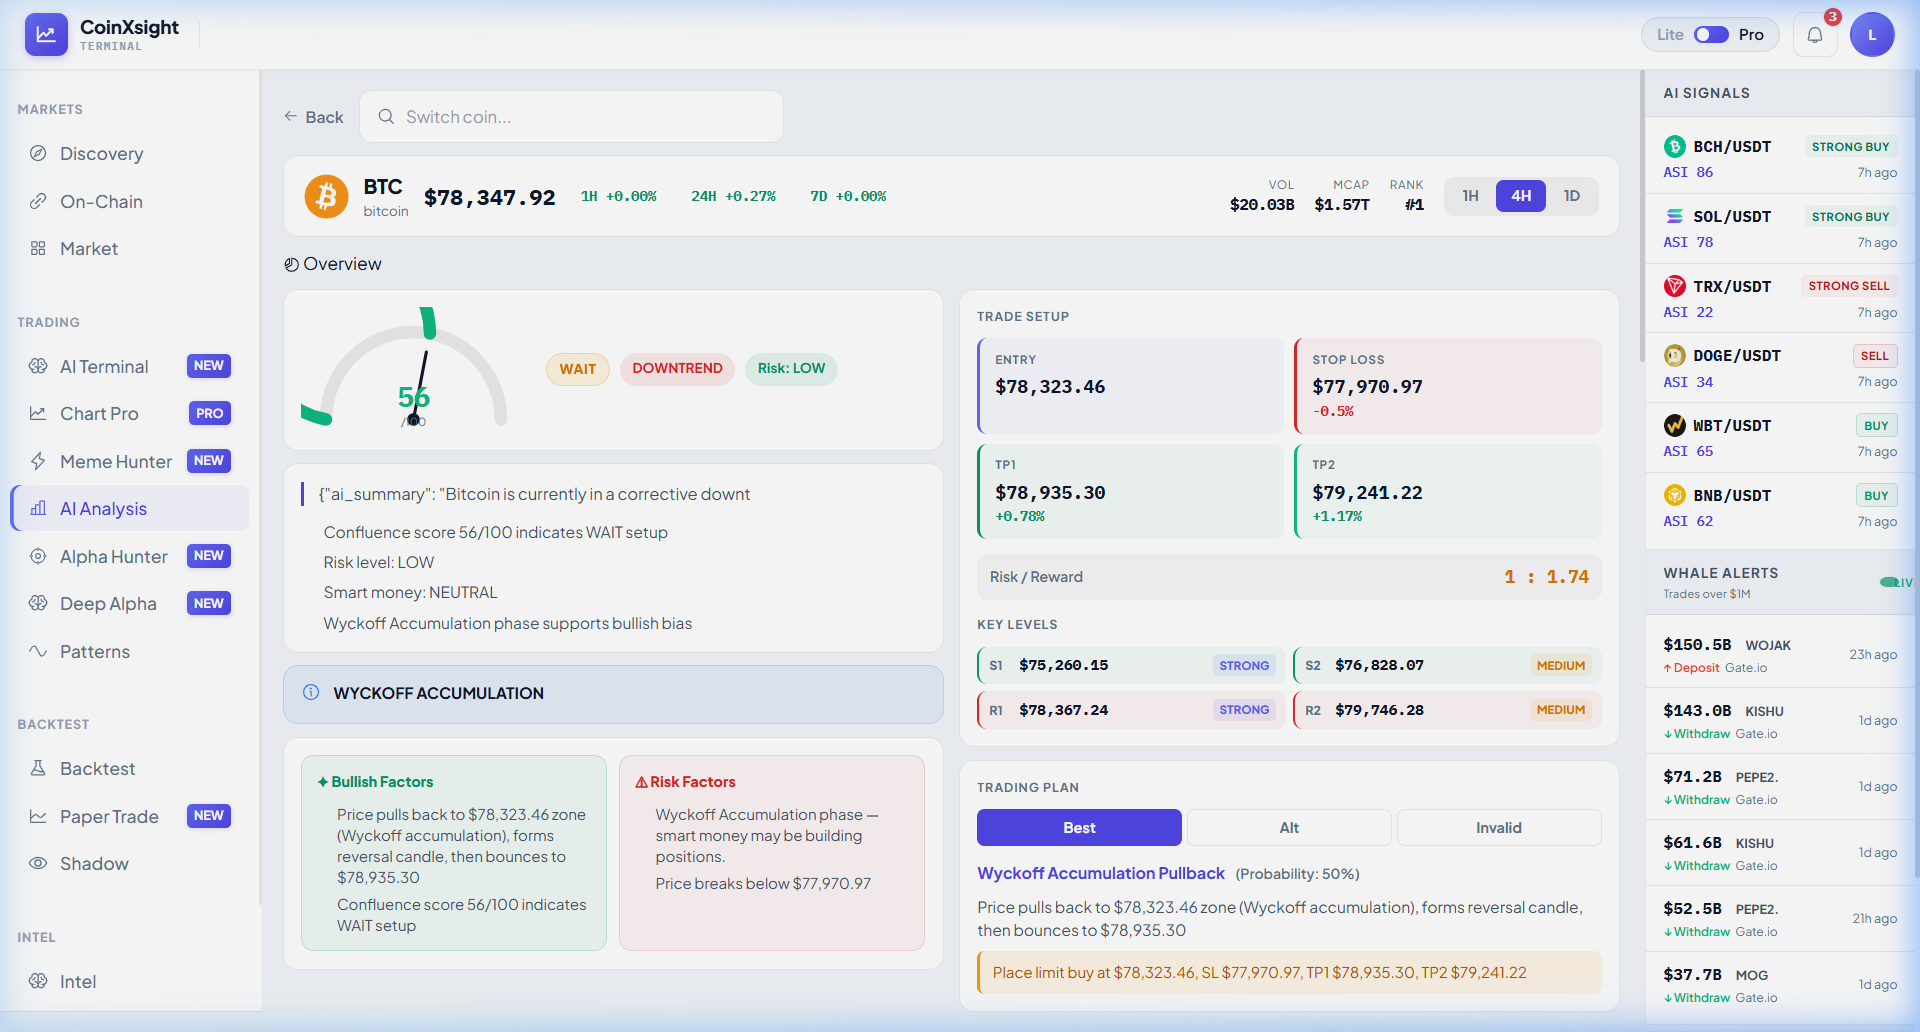Open $150.5B WOJAK whale alert
1920x1032 pixels.
click(x=1780, y=655)
